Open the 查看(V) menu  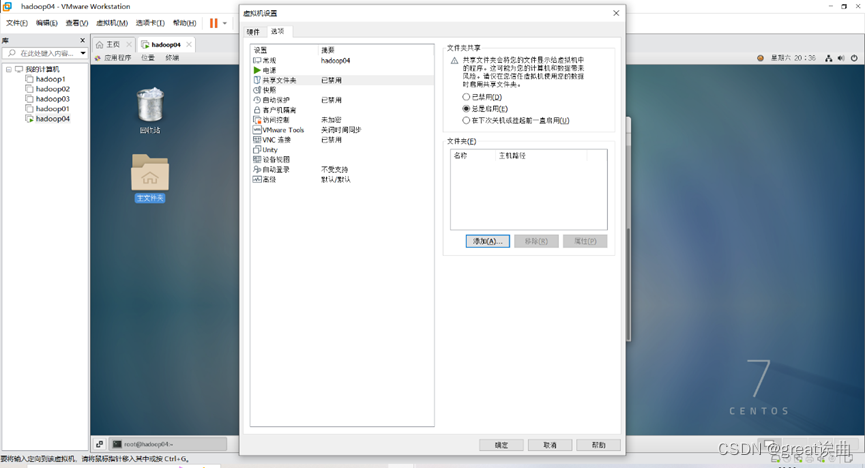pyautogui.click(x=77, y=23)
